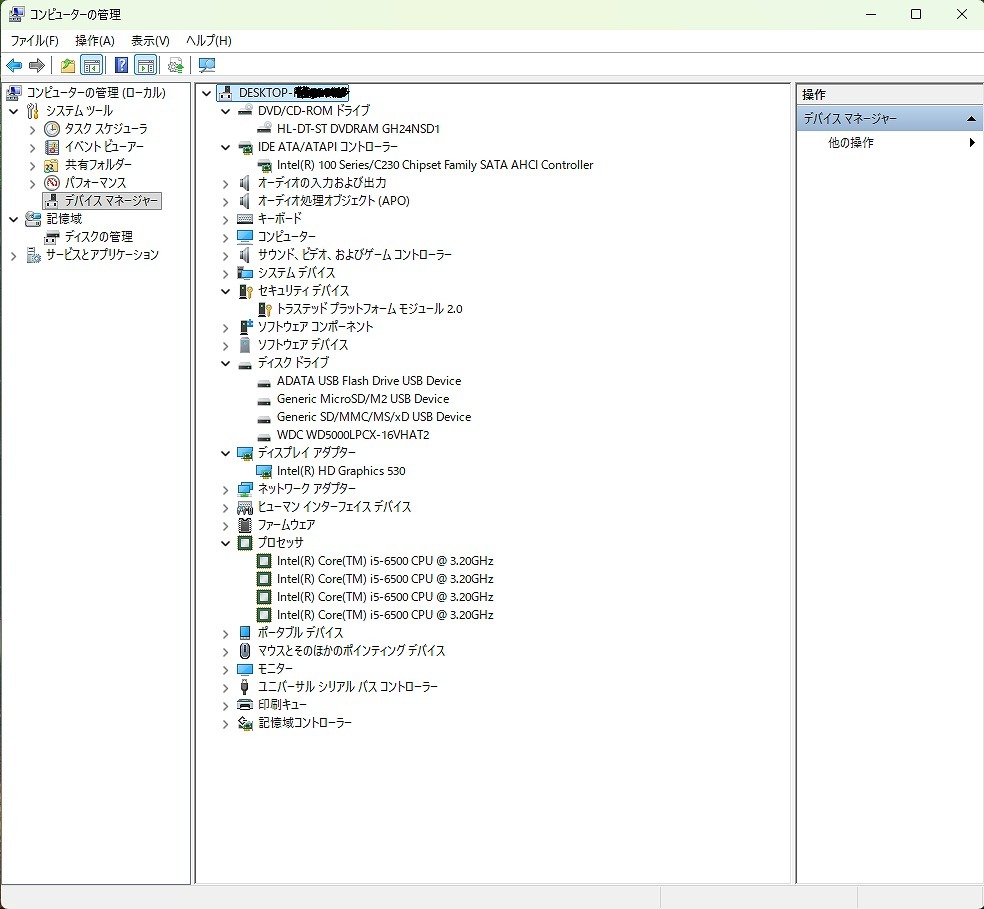Toggle the Show/Hide Console Tree button
The image size is (984, 909).
[91, 66]
